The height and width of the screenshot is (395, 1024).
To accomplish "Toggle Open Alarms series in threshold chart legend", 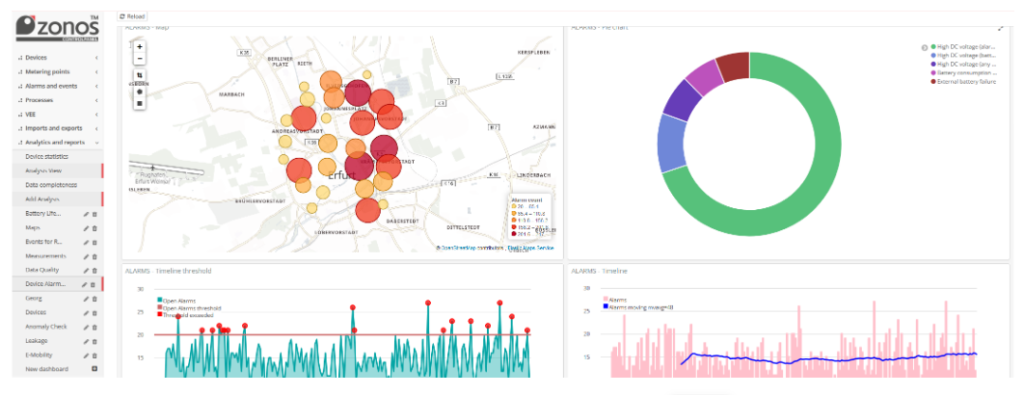I will pos(176,301).
